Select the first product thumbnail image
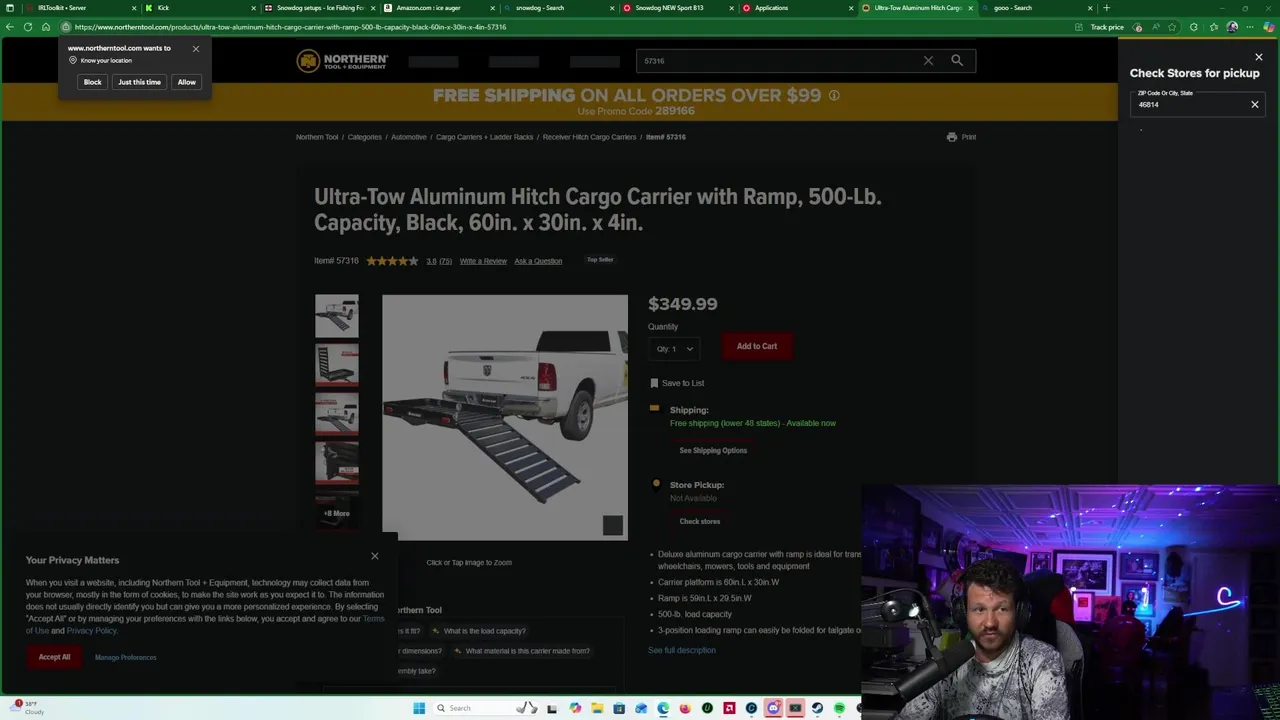 pyautogui.click(x=337, y=316)
